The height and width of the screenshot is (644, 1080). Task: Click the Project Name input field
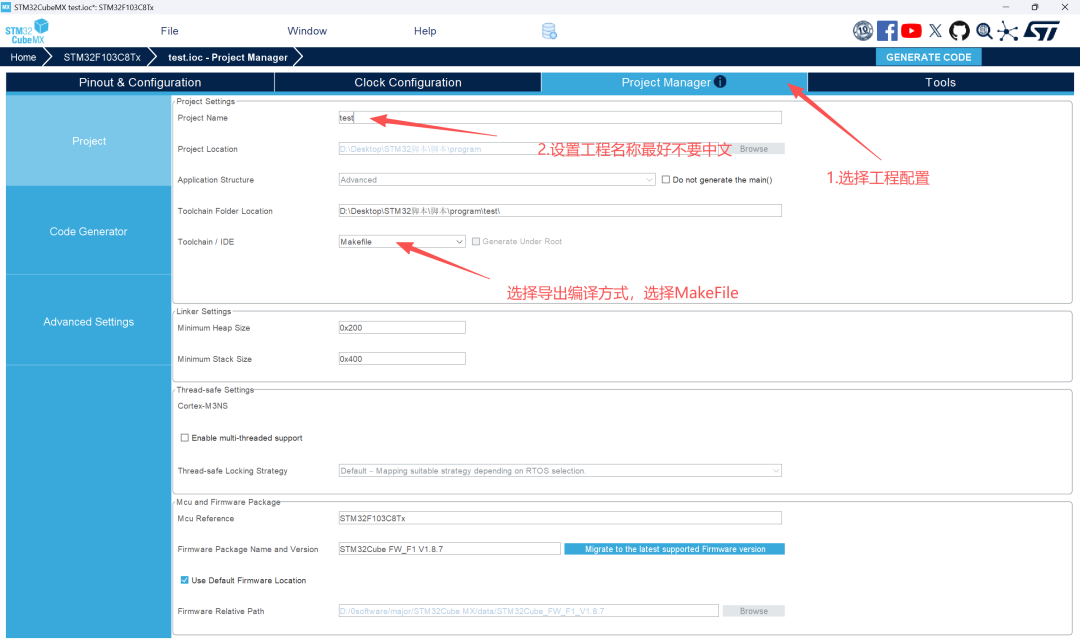(560, 118)
